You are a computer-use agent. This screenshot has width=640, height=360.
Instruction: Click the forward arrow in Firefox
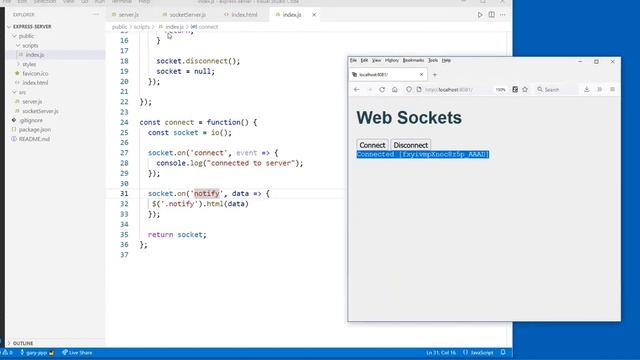(370, 89)
